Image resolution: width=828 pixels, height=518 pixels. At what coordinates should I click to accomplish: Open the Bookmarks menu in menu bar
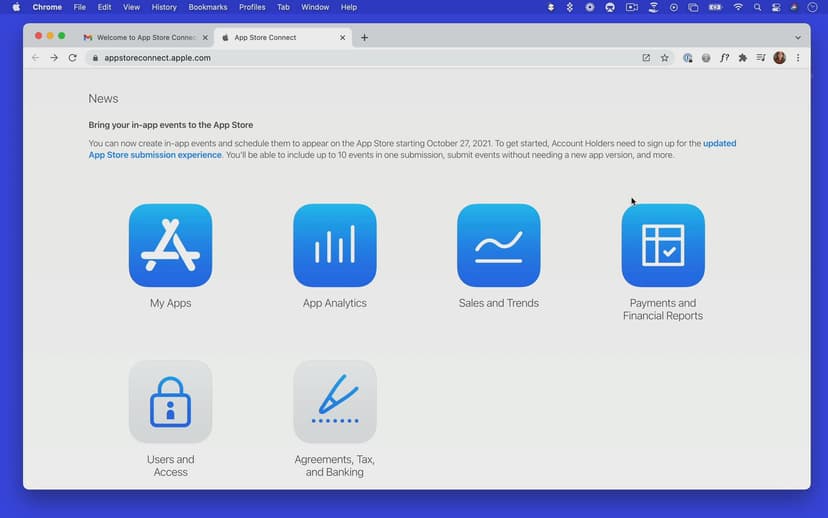207,7
